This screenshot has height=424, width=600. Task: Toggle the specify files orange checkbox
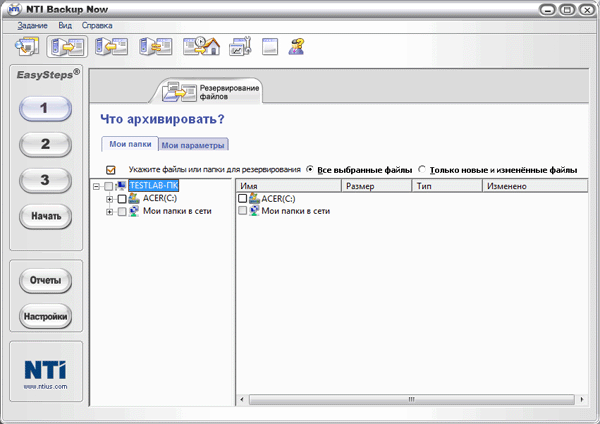[111, 170]
